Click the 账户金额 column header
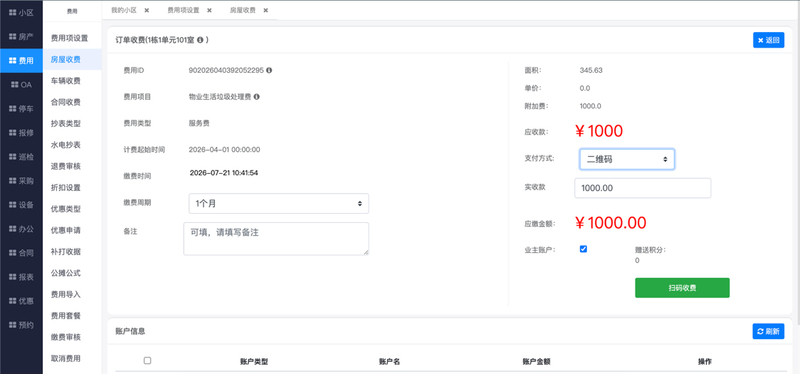 [x=536, y=361]
